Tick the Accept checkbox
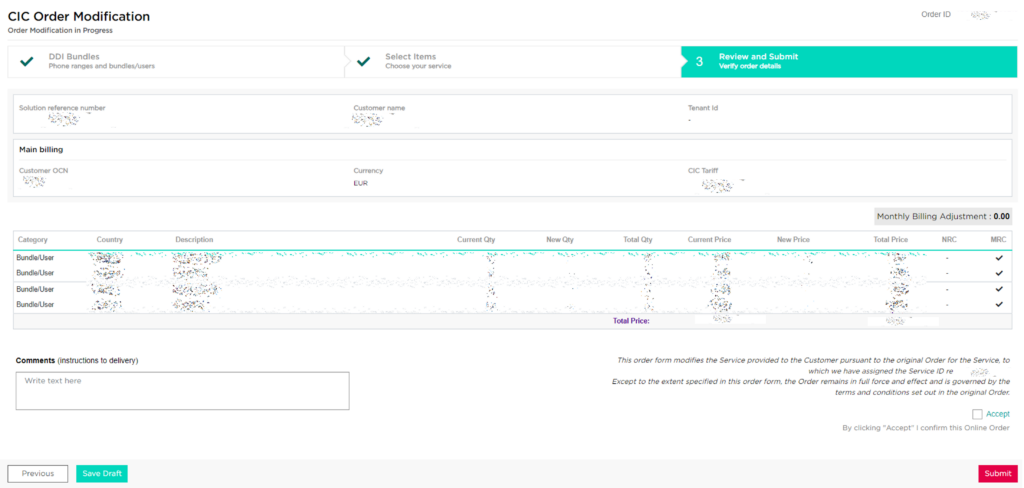 coord(977,414)
